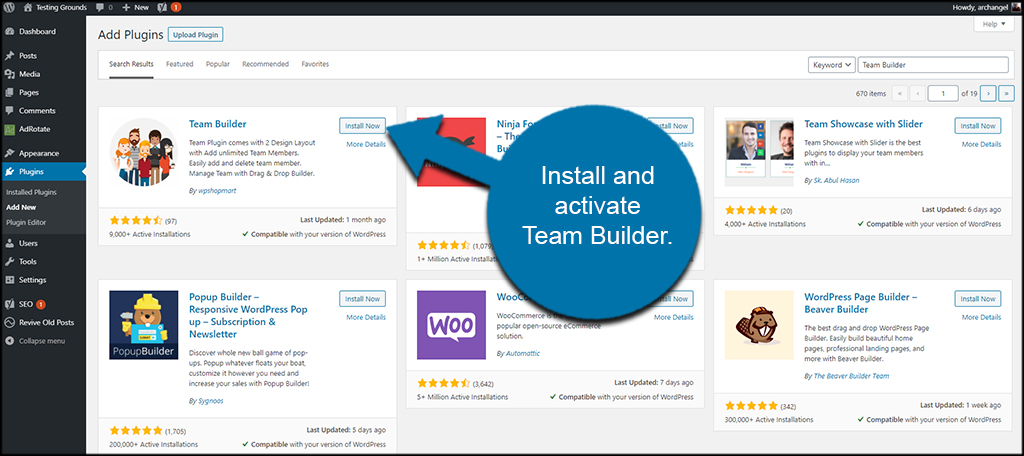Click the Popup Builder plugin thumbnail
The width and height of the screenshot is (1024, 456).
pyautogui.click(x=144, y=325)
